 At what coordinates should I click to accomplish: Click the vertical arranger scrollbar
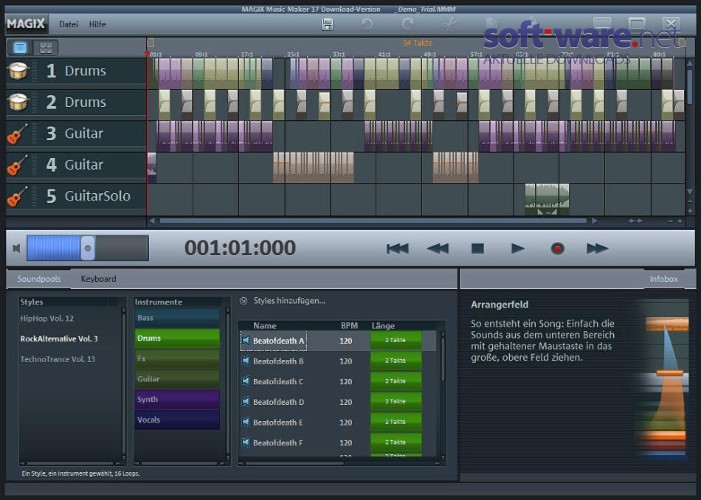coord(690,87)
